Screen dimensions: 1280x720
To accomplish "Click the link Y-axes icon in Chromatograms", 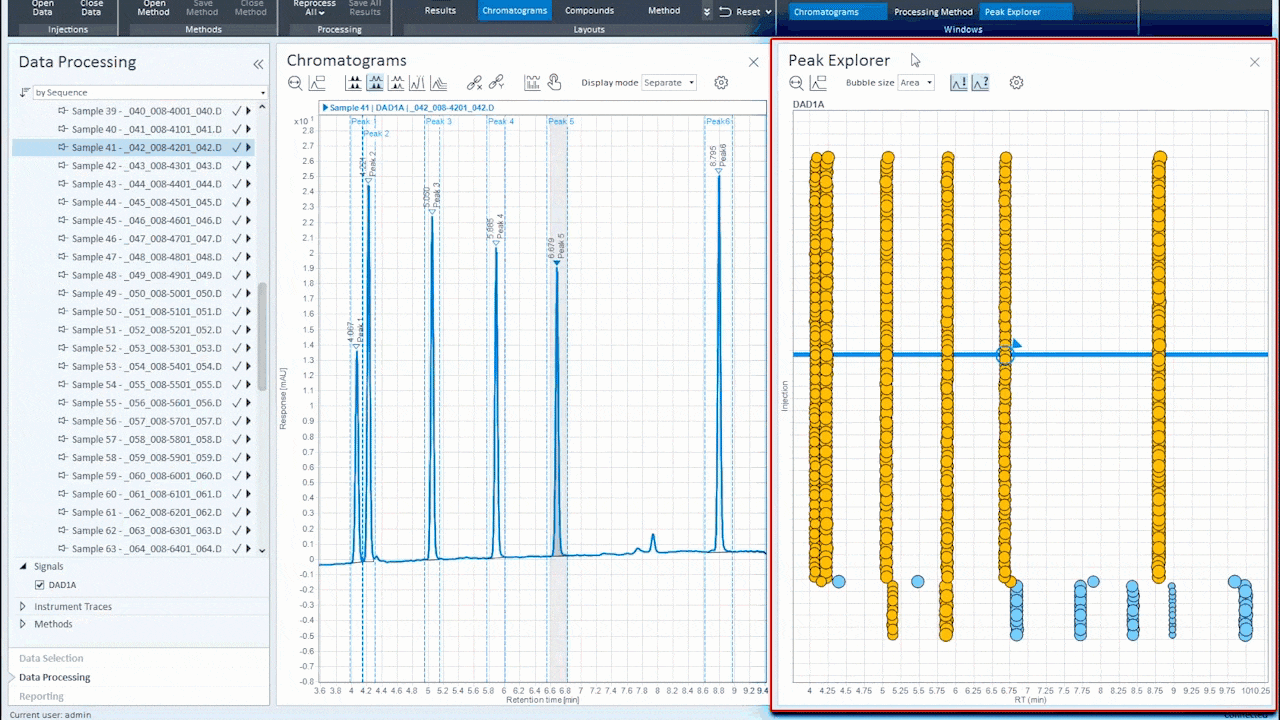I will click(496, 83).
